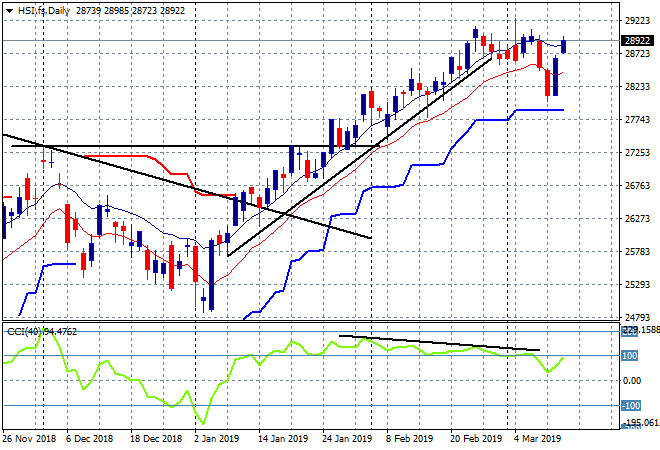660x450 pixels.
Task: Click the 4 Mar 2019 date label
Action: tap(537, 439)
